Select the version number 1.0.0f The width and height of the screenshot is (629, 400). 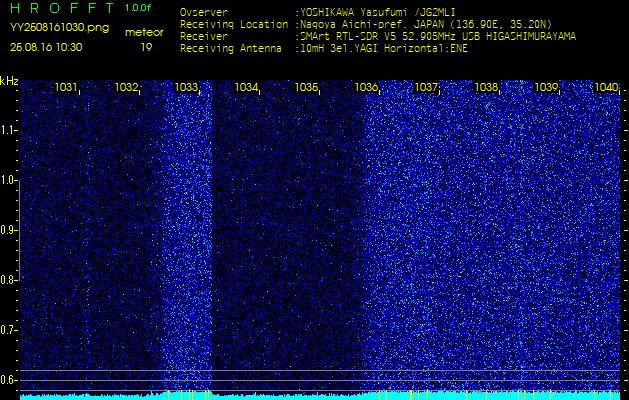point(138,8)
